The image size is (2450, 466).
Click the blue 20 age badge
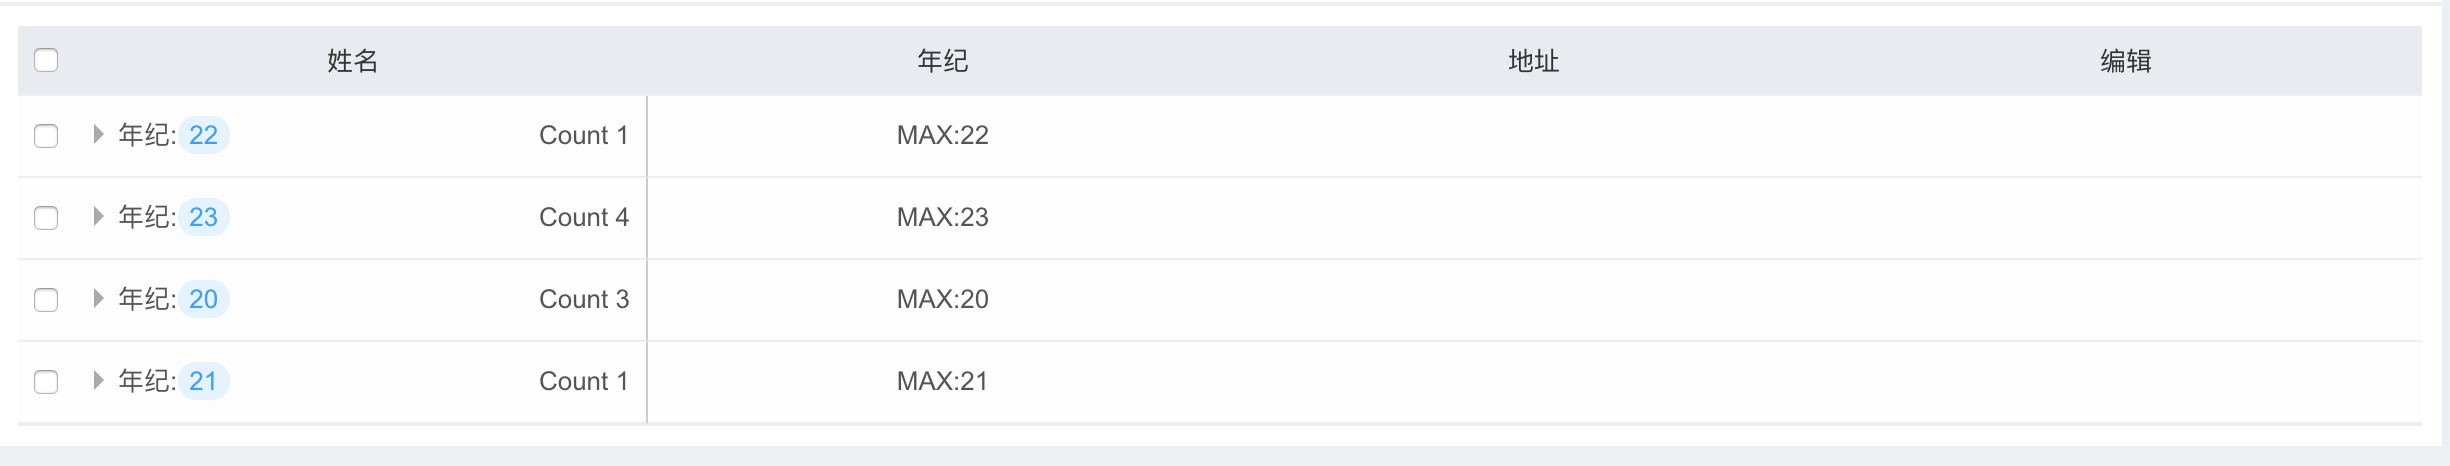click(203, 299)
